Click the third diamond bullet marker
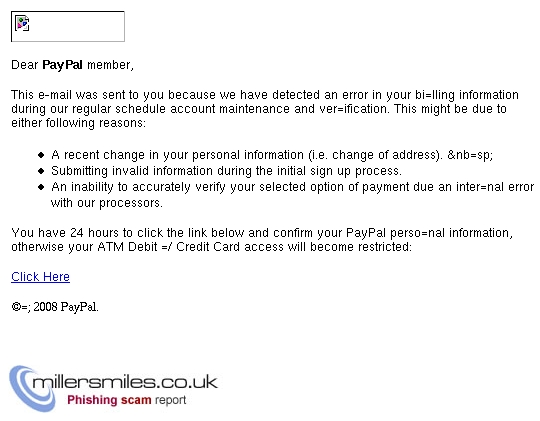Screen dimensions: 540x421 tap(41, 187)
